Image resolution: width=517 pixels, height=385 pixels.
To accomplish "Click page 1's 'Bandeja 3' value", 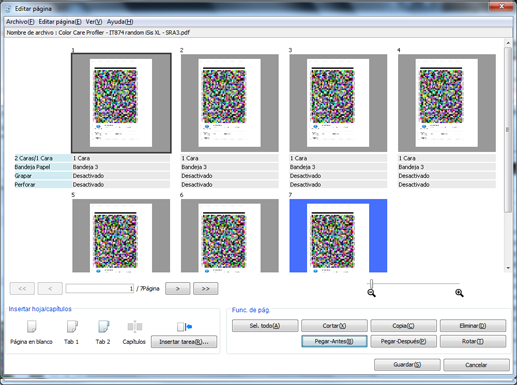I will pyautogui.click(x=121, y=167).
